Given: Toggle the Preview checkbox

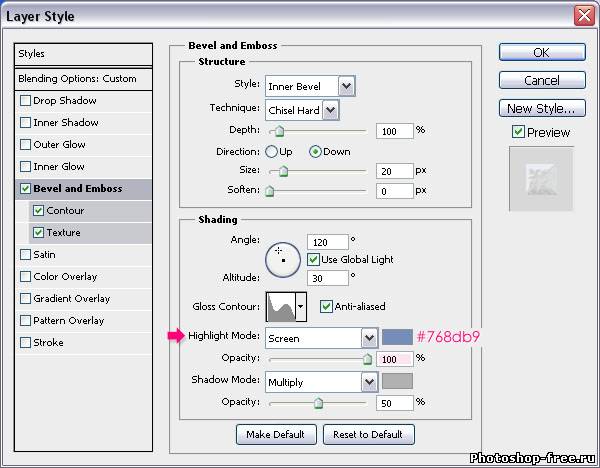Looking at the screenshot, I should [518, 132].
